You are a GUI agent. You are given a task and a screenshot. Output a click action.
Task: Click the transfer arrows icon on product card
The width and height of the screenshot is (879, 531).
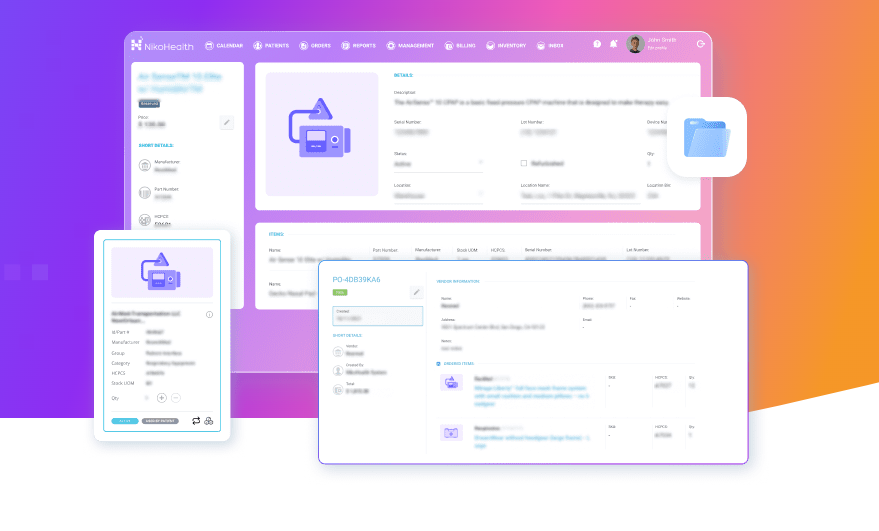196,421
